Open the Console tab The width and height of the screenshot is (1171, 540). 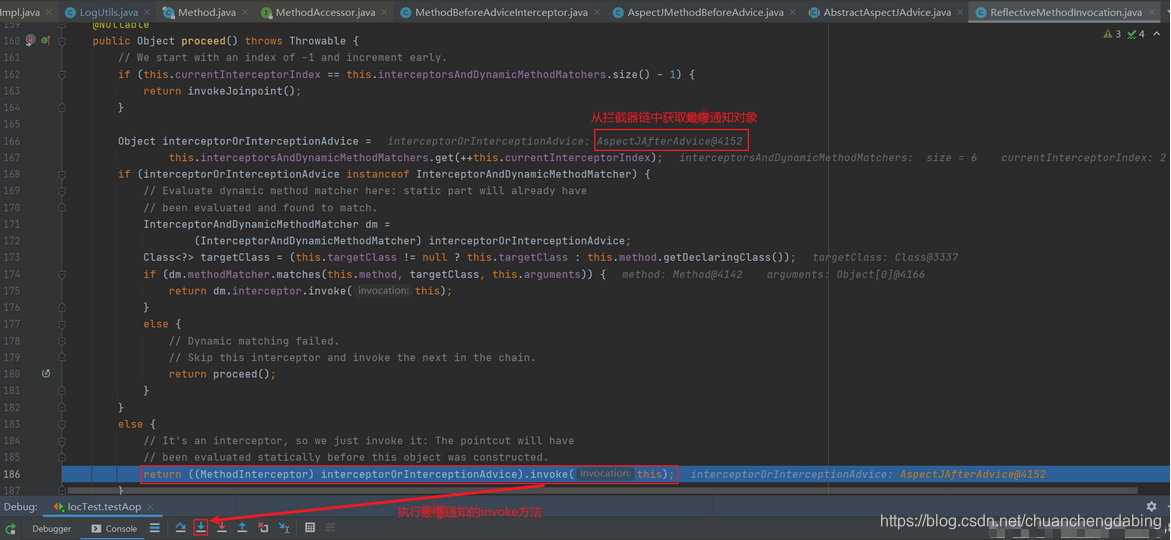point(114,528)
